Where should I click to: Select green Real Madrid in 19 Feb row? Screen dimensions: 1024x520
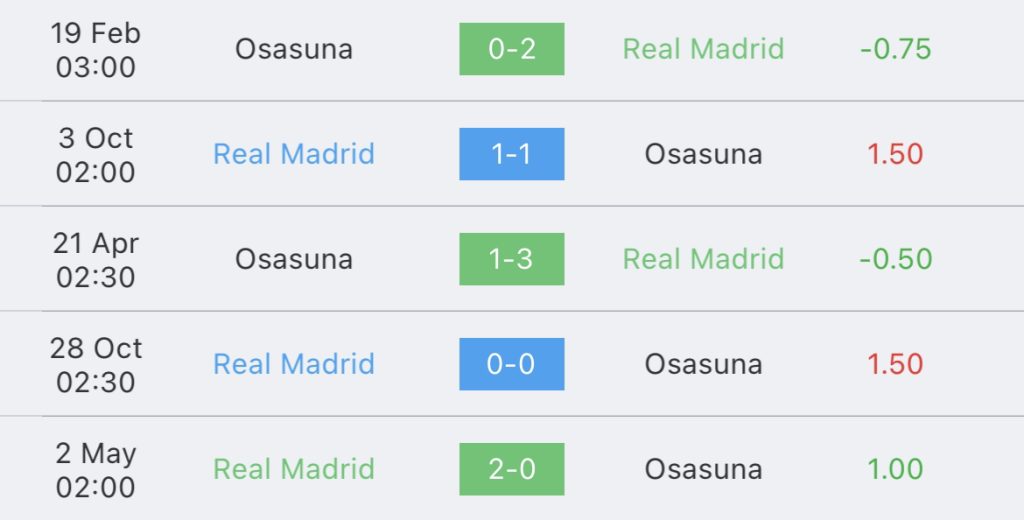click(703, 49)
